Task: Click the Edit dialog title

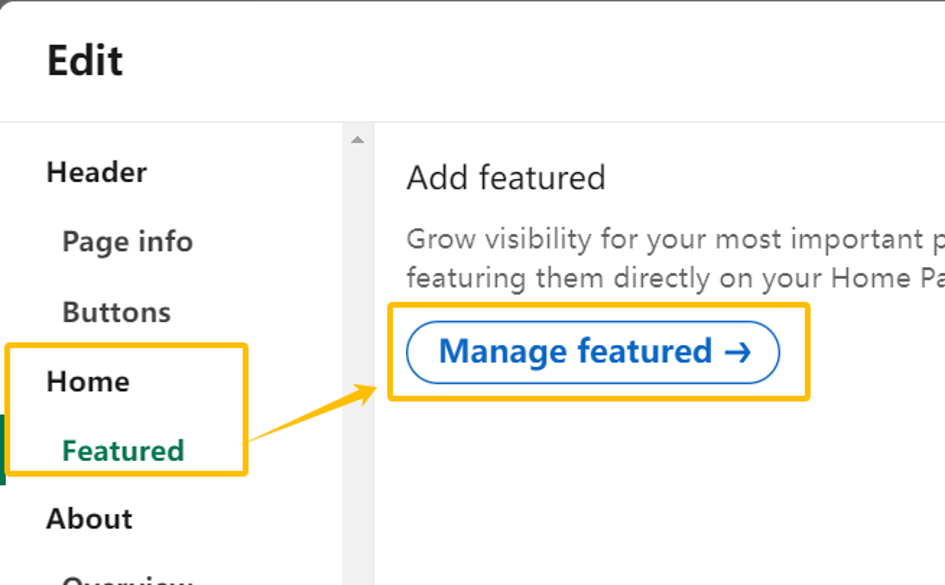Action: click(x=85, y=60)
